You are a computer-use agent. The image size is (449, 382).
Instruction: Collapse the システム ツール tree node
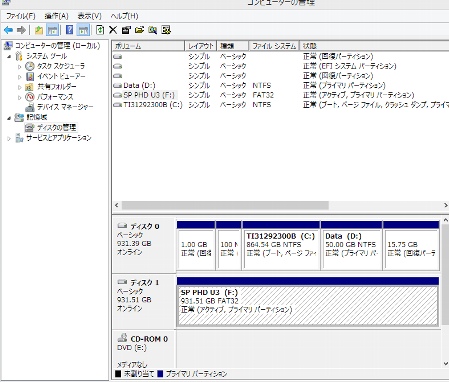[x=9, y=56]
